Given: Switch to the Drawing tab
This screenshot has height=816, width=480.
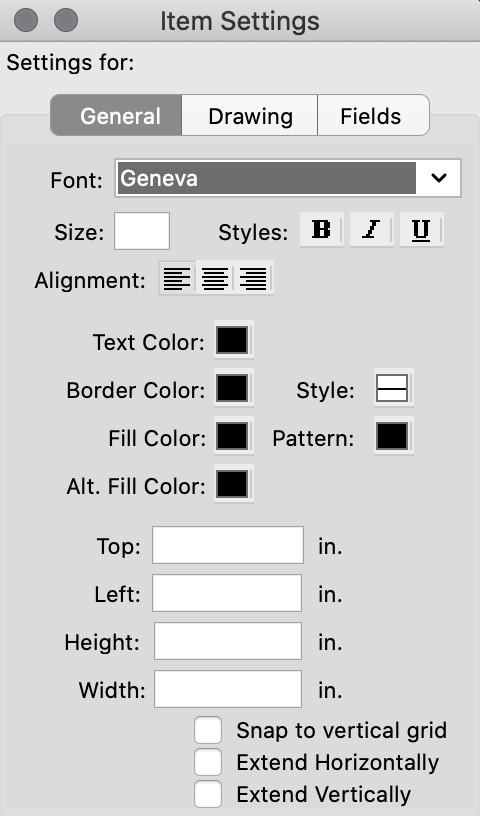Looking at the screenshot, I should [250, 116].
